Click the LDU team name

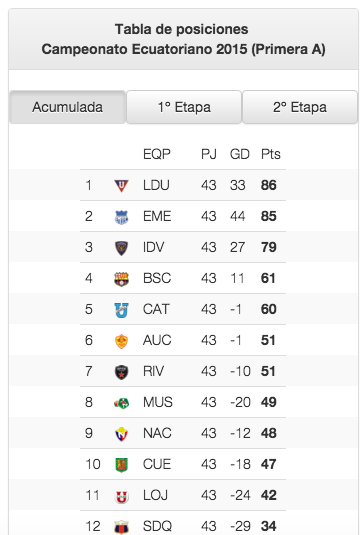click(156, 185)
